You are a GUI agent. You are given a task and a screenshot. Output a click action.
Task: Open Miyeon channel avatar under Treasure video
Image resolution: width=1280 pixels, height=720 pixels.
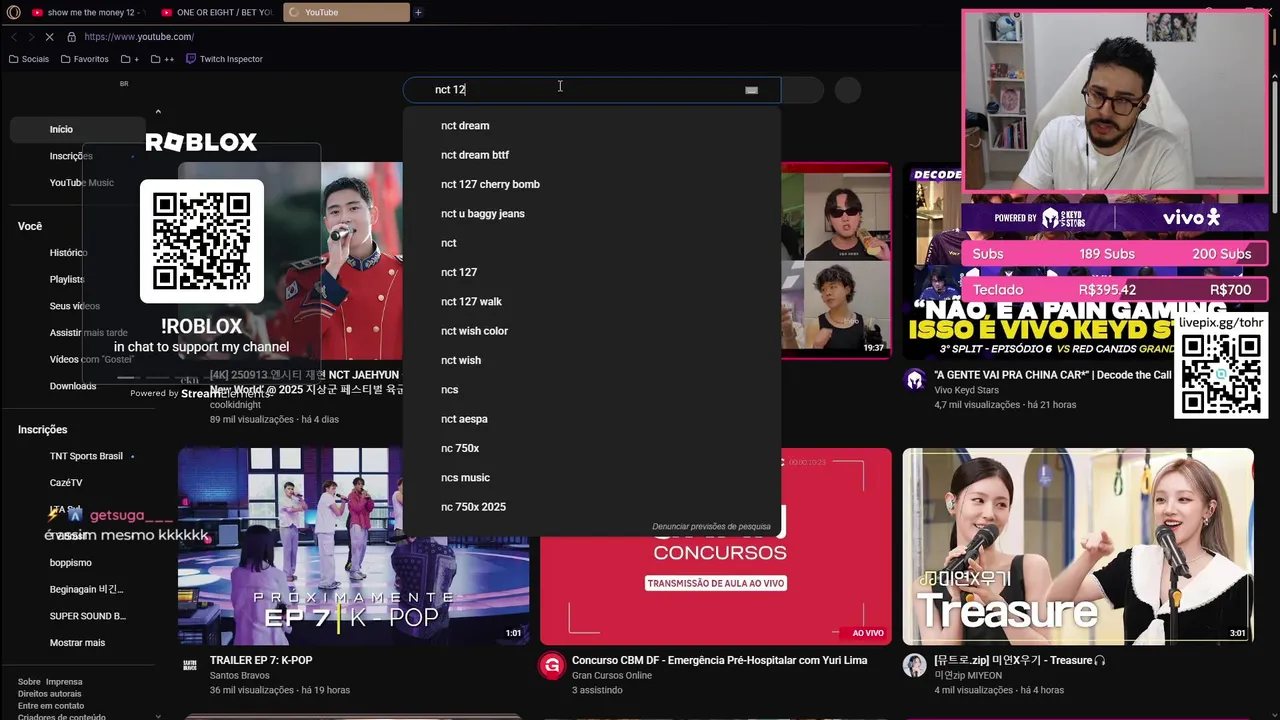click(x=915, y=665)
